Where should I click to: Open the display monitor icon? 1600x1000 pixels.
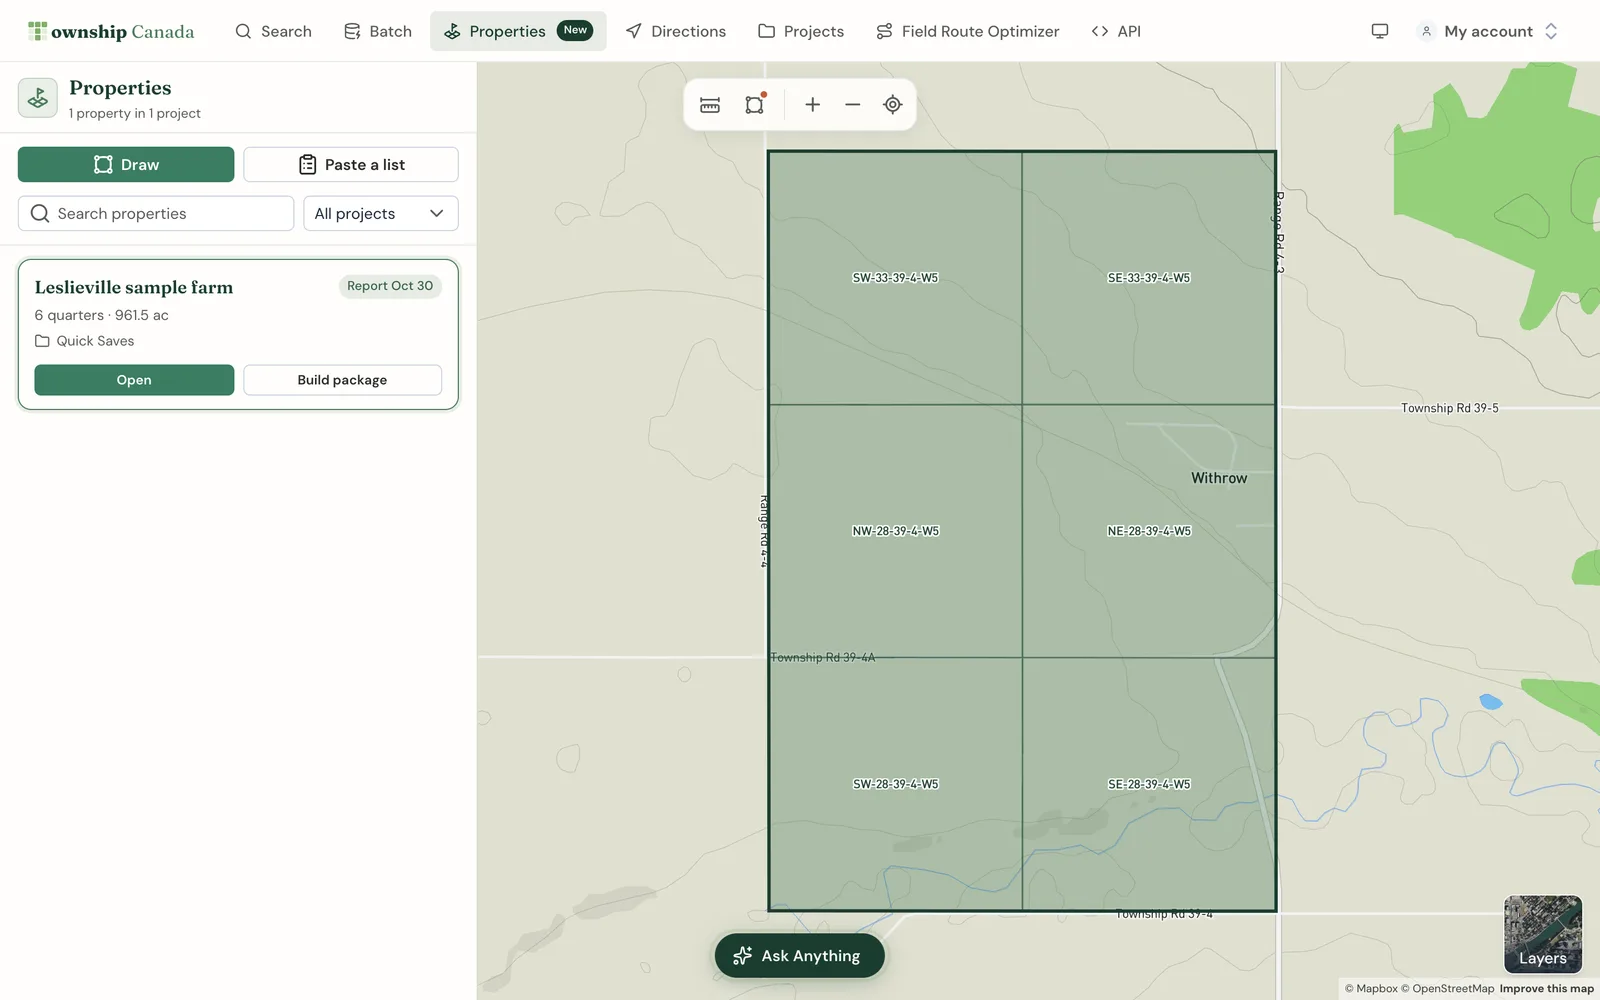coord(1380,31)
